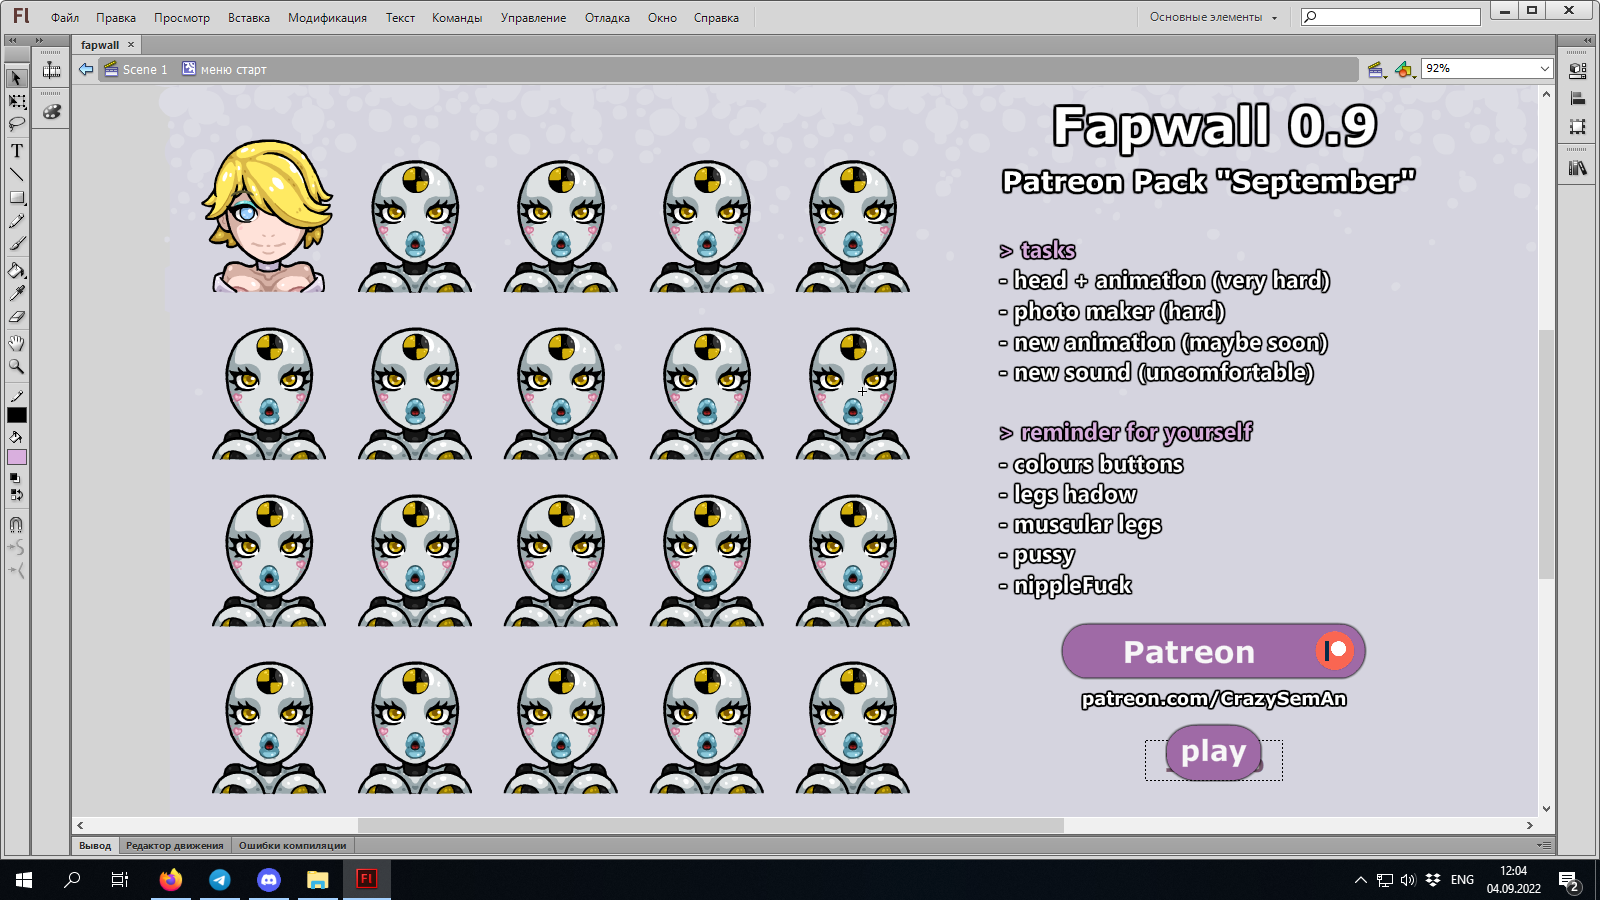Switch to the Вывод tab
The width and height of the screenshot is (1600, 900).
95,846
